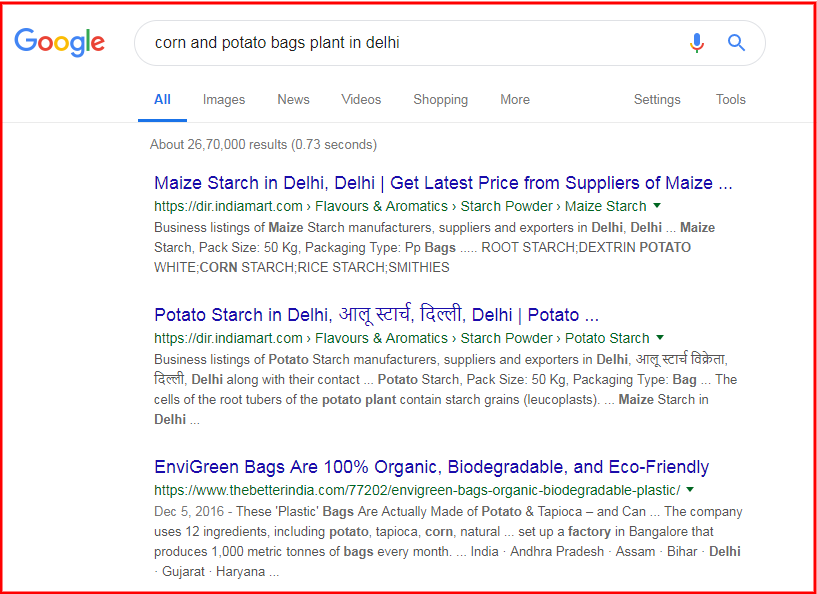The width and height of the screenshot is (817, 594).
Task: Switch to the Images tab
Action: pos(224,99)
